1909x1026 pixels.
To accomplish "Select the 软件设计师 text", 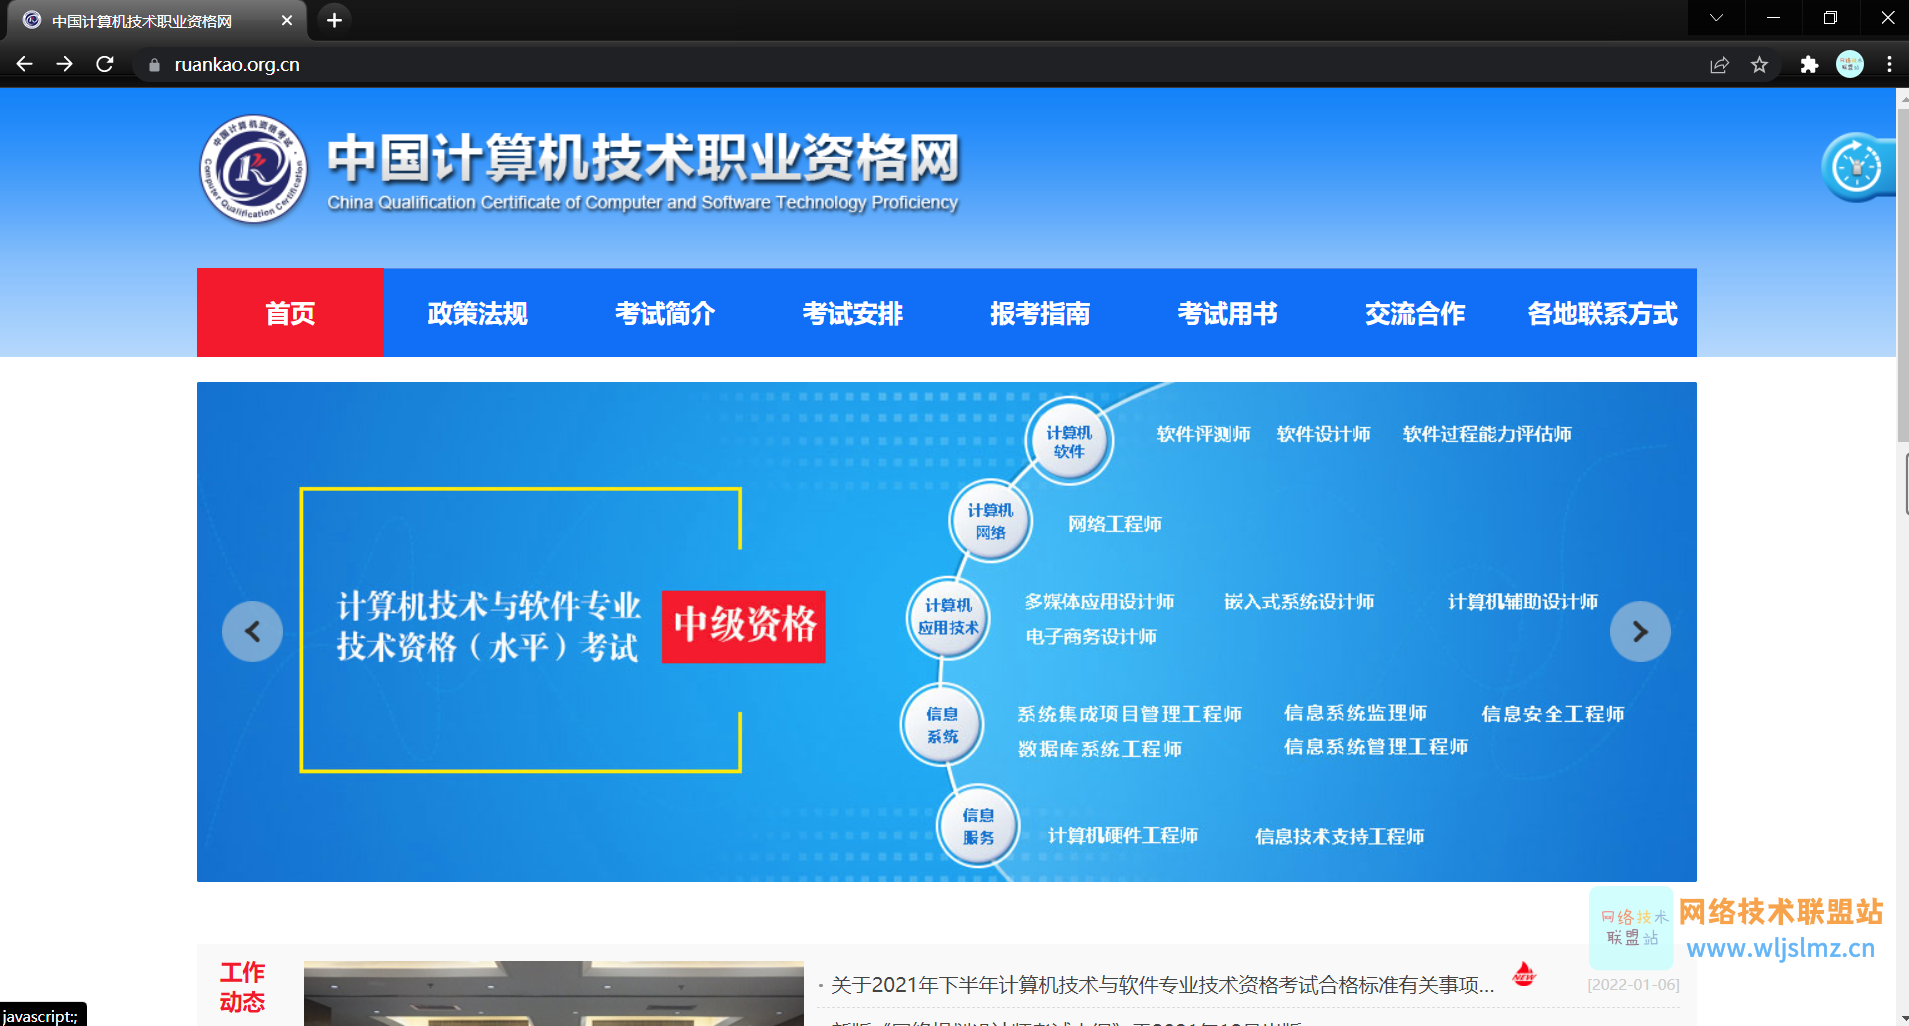I will (1323, 434).
